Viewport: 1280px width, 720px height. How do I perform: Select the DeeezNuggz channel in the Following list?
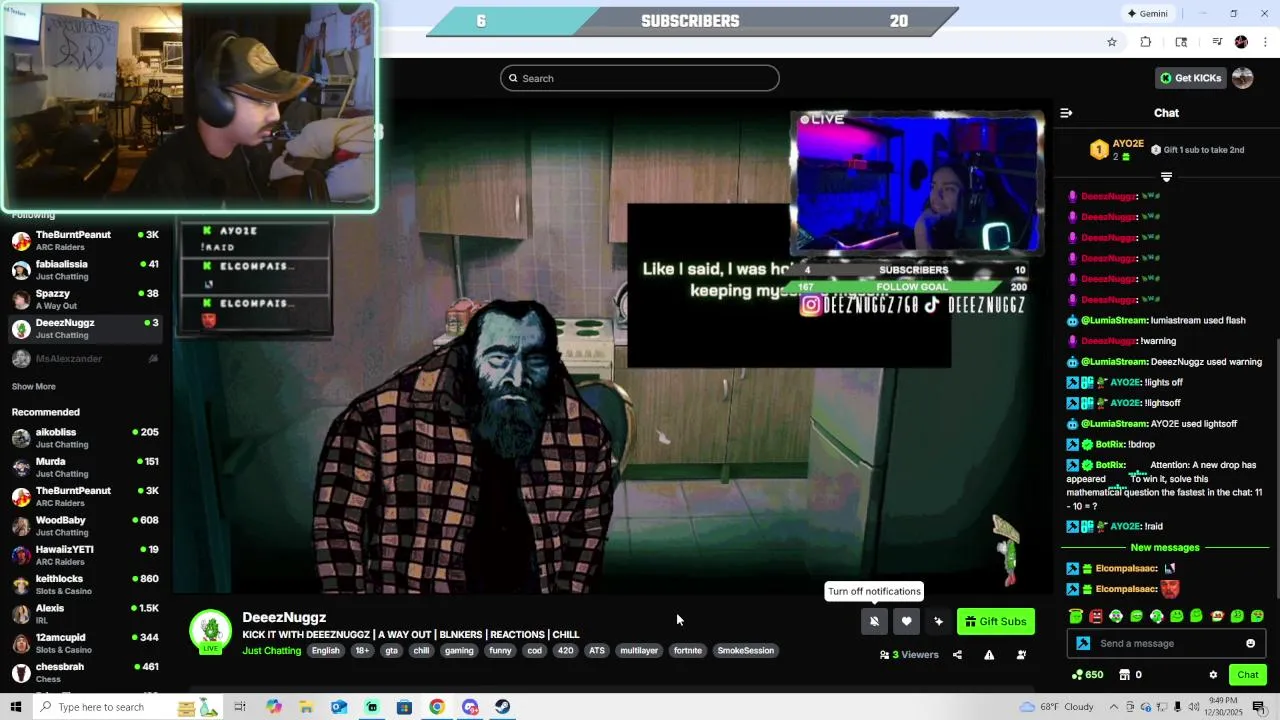[85, 329]
